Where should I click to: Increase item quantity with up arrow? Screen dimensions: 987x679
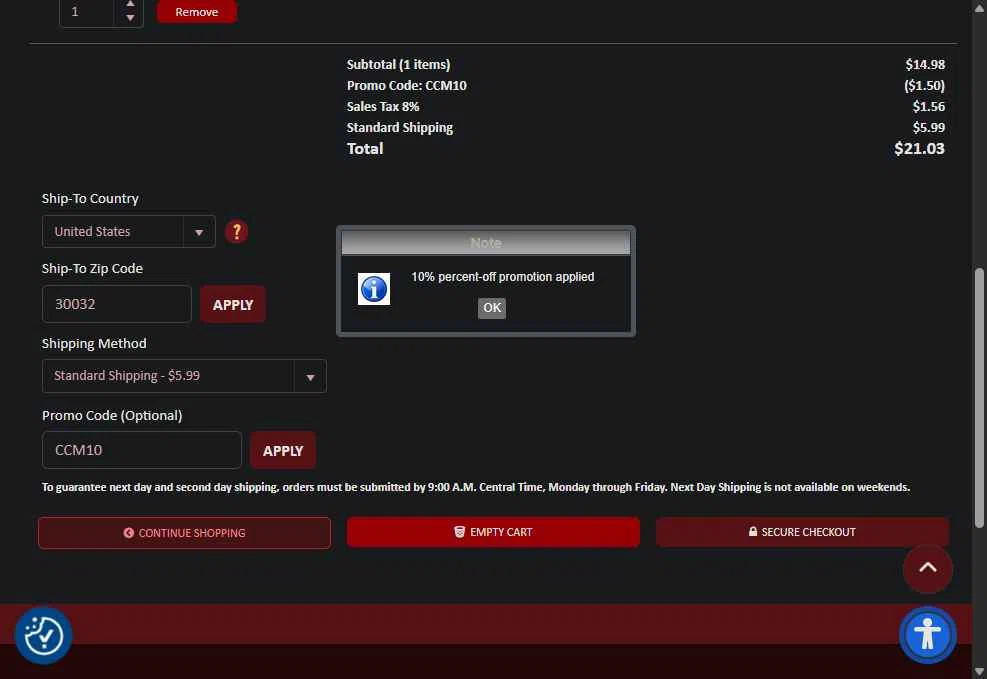pyautogui.click(x=130, y=4)
